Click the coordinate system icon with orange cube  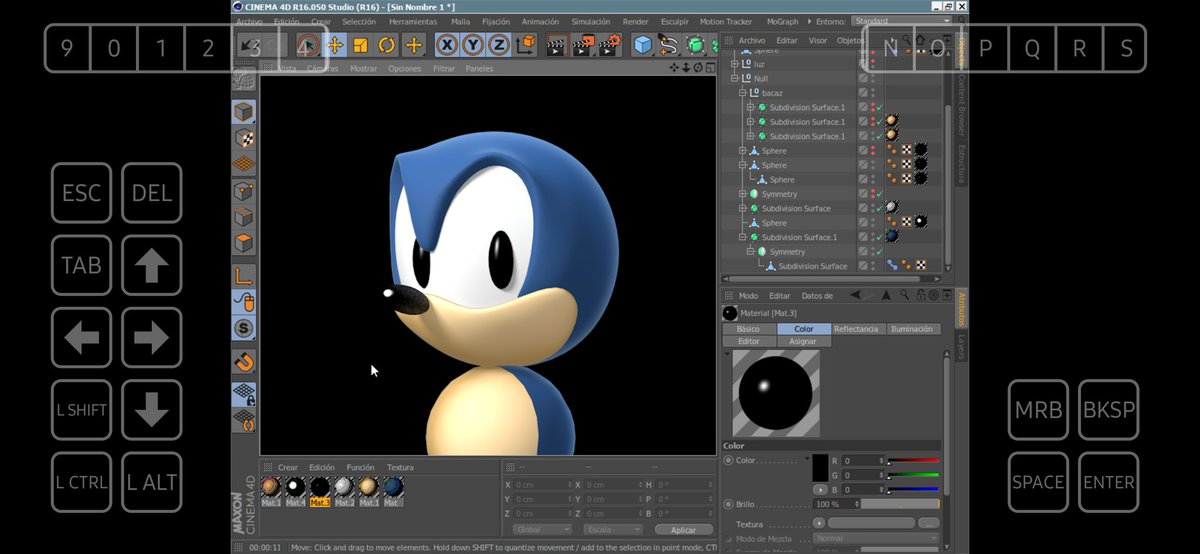tap(525, 44)
